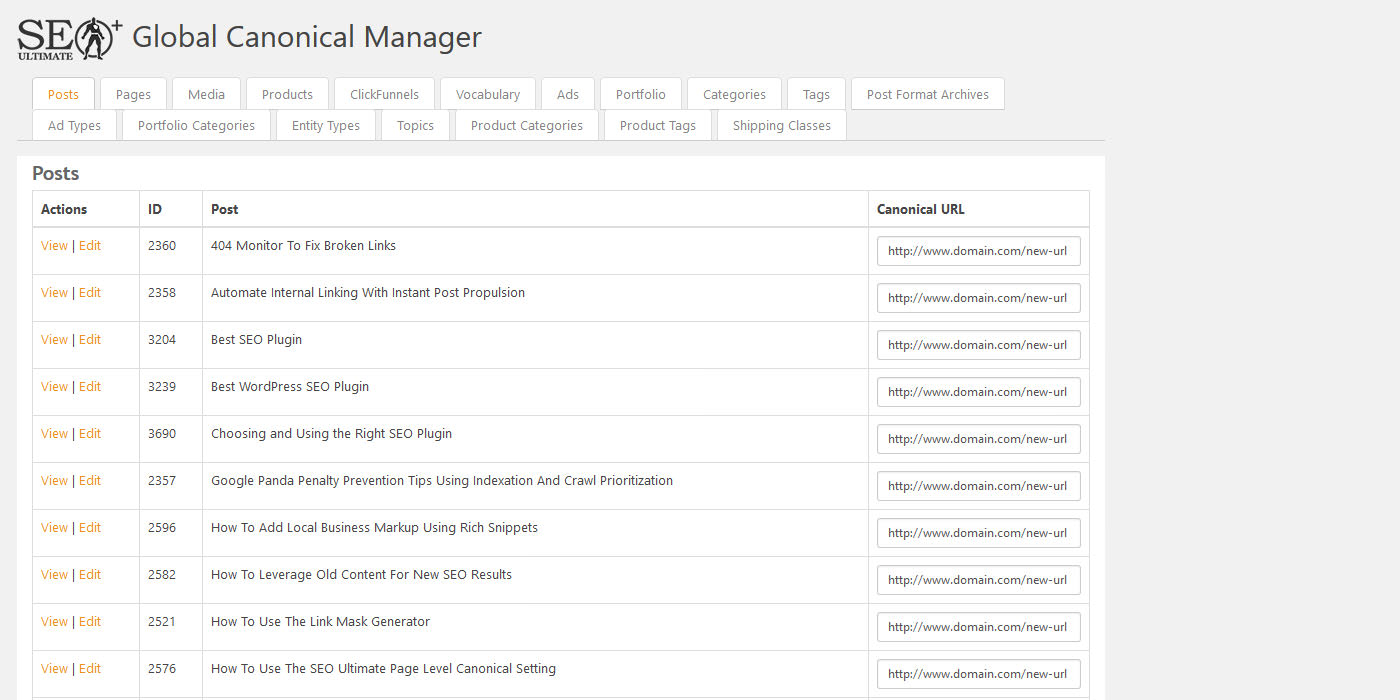
Task: Switch to the Shipping Classes tab
Action: pyautogui.click(x=781, y=125)
